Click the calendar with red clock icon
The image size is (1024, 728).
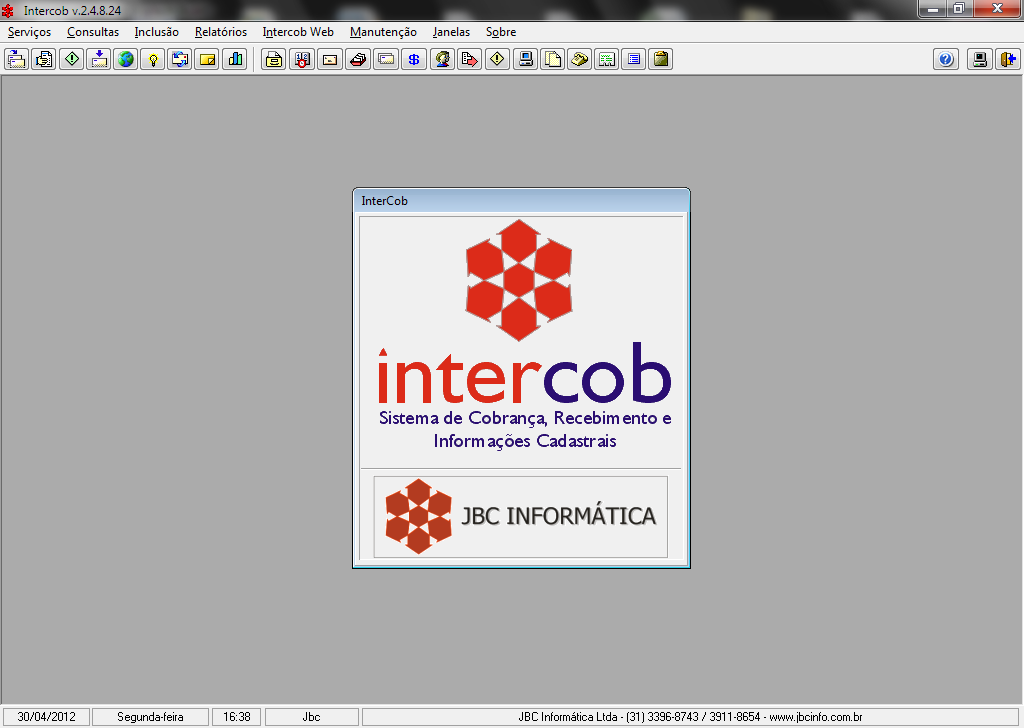(302, 59)
